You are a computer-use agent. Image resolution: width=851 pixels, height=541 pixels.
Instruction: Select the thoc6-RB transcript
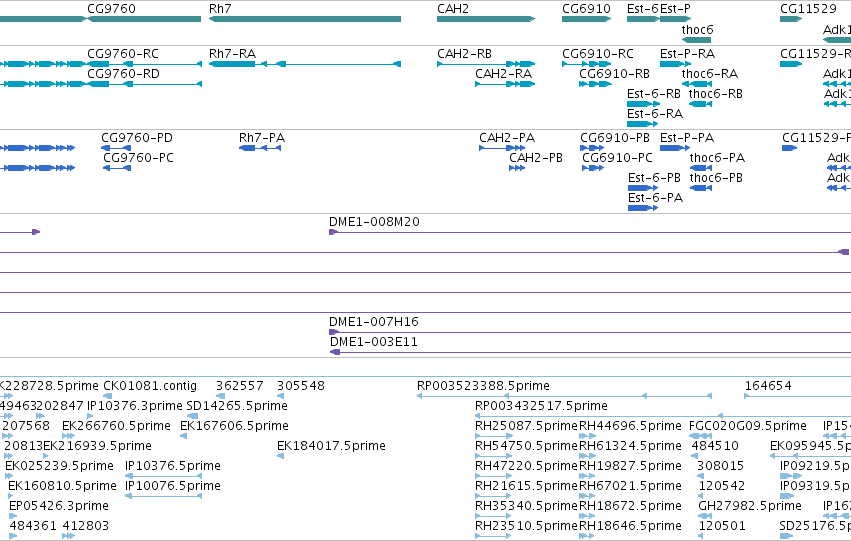(x=700, y=104)
